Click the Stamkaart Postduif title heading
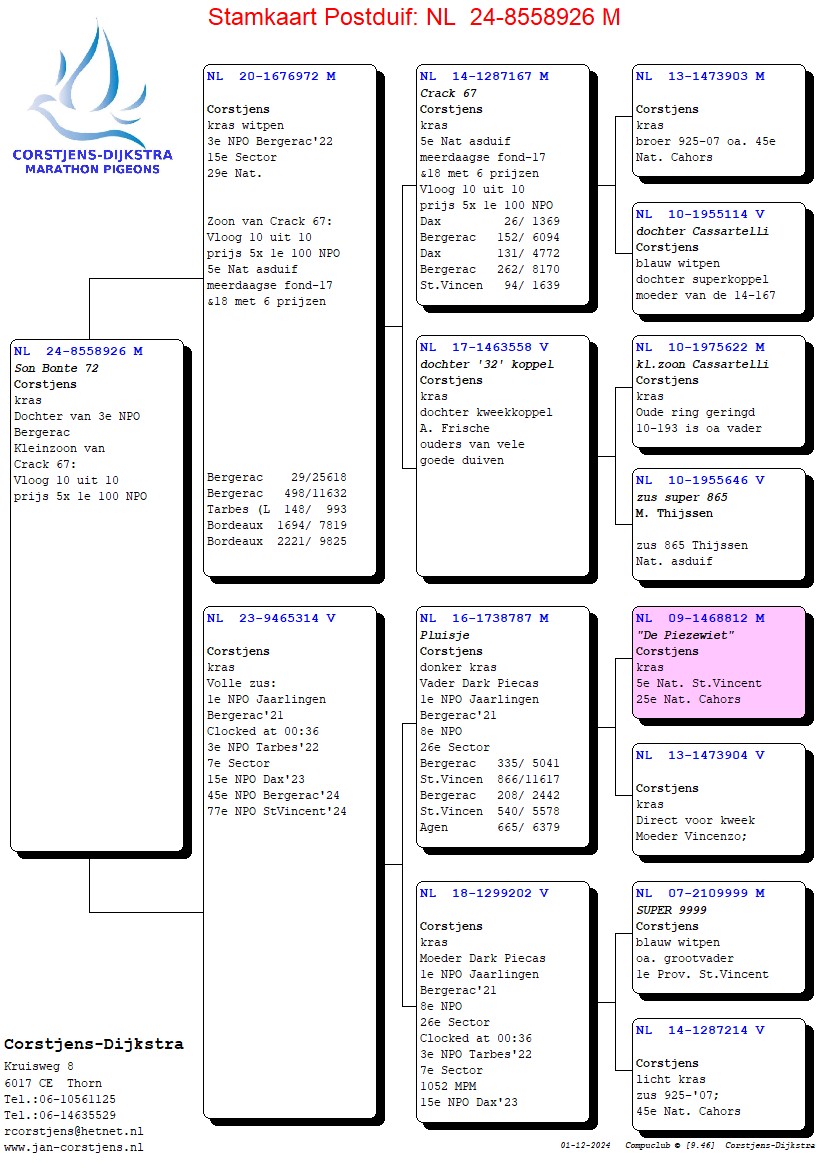Screen dimensions: 816x1172 point(413,17)
